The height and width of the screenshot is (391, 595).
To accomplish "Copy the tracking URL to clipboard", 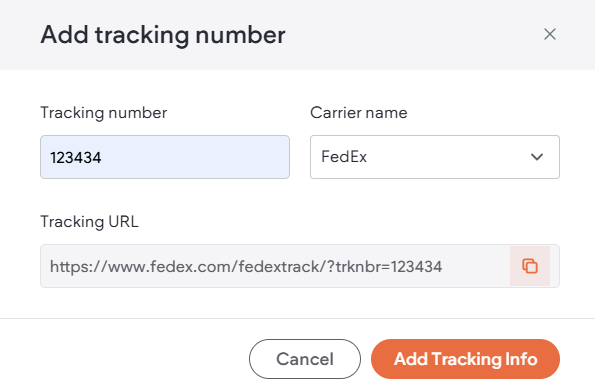I will 530,266.
